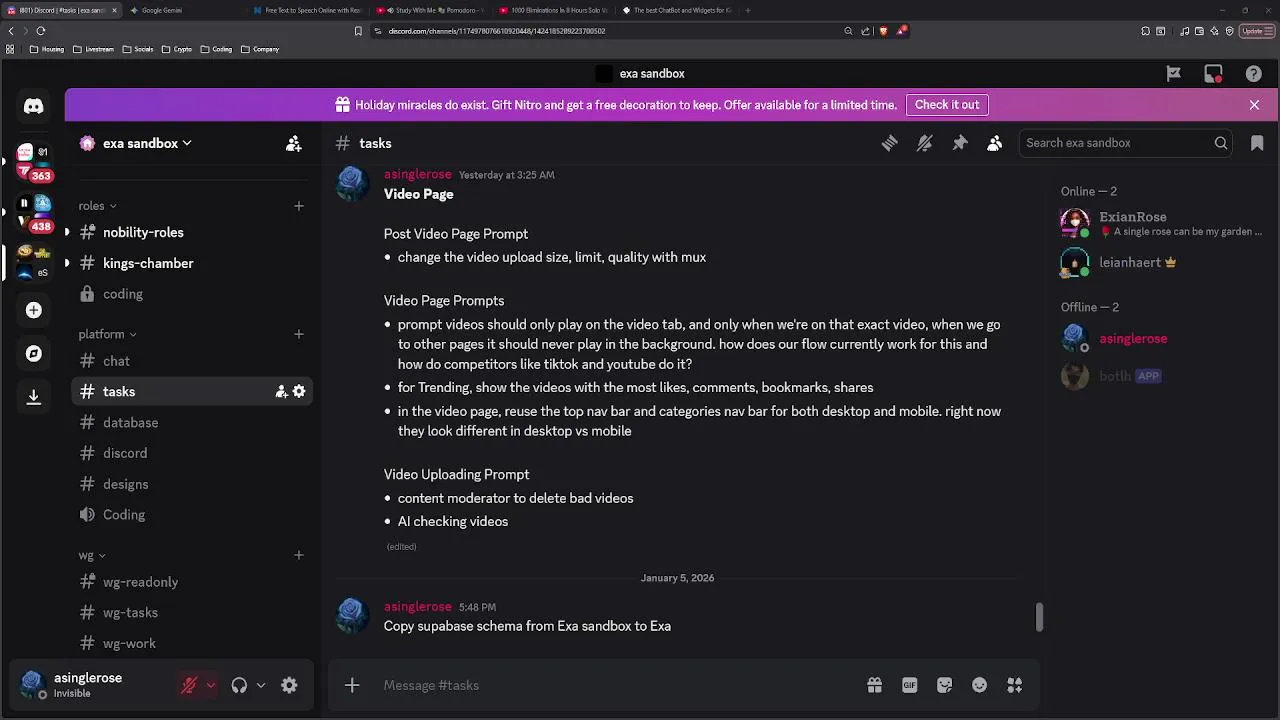Click the bookmark icon beside search
1280x720 pixels.
click(x=1257, y=143)
